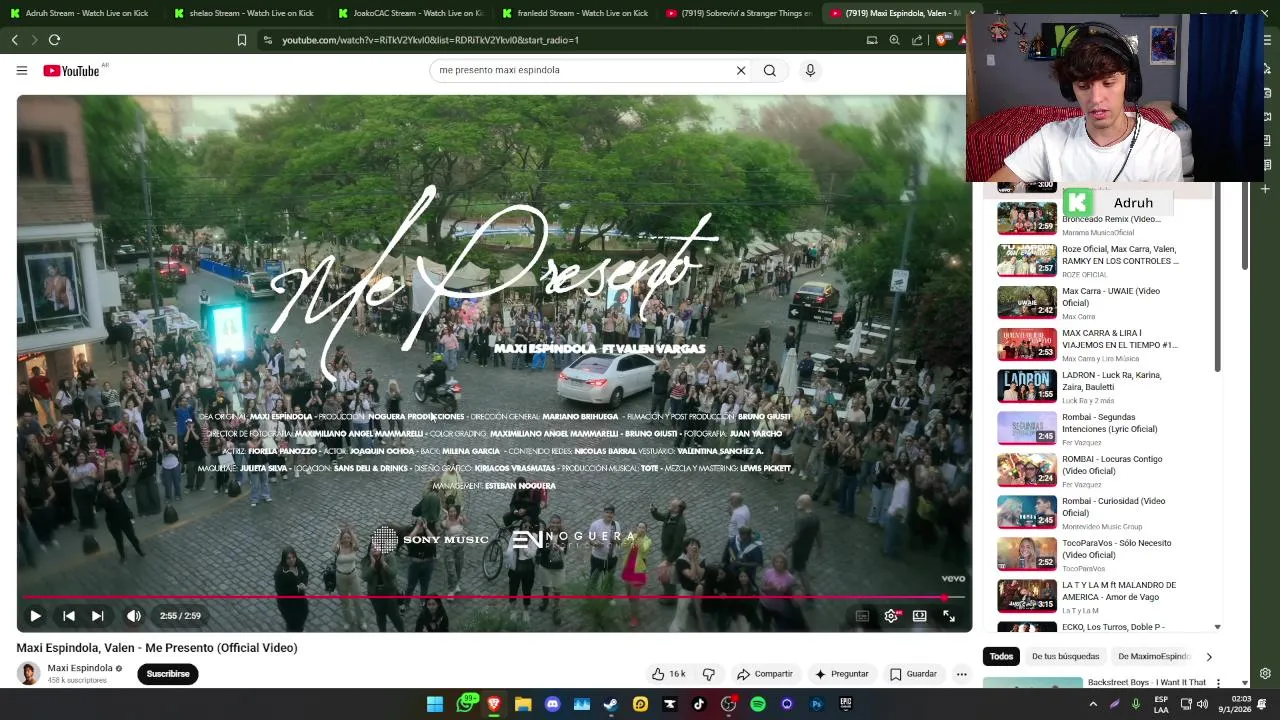Open Roze Oficial, Max Carra, Valen playlist item
Screen dimensions: 1280x720
(x=1090, y=261)
